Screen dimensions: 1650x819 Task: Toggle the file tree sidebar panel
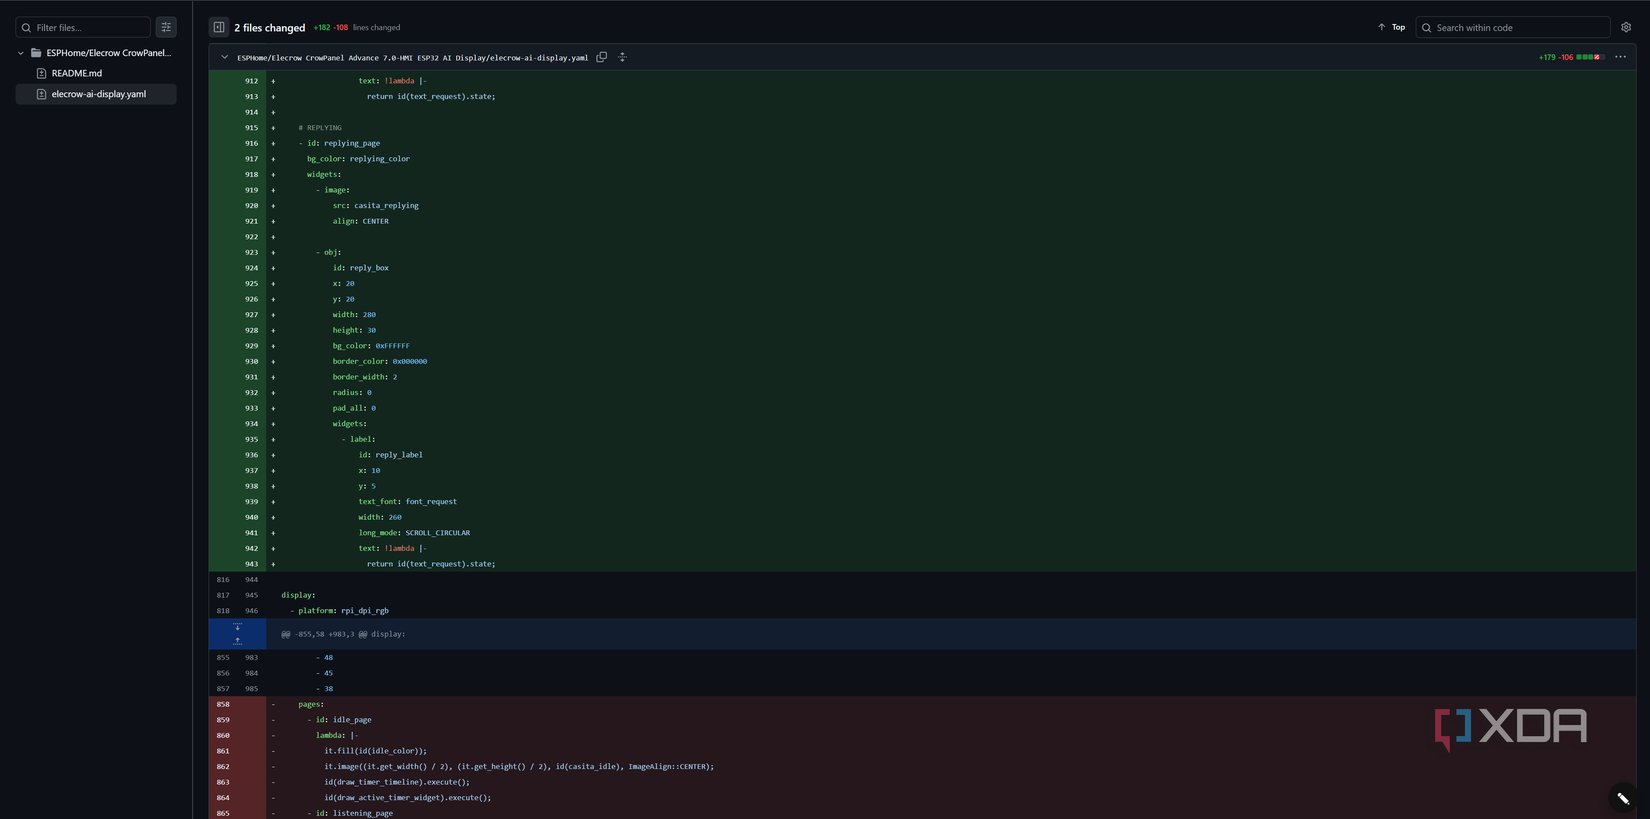219,27
